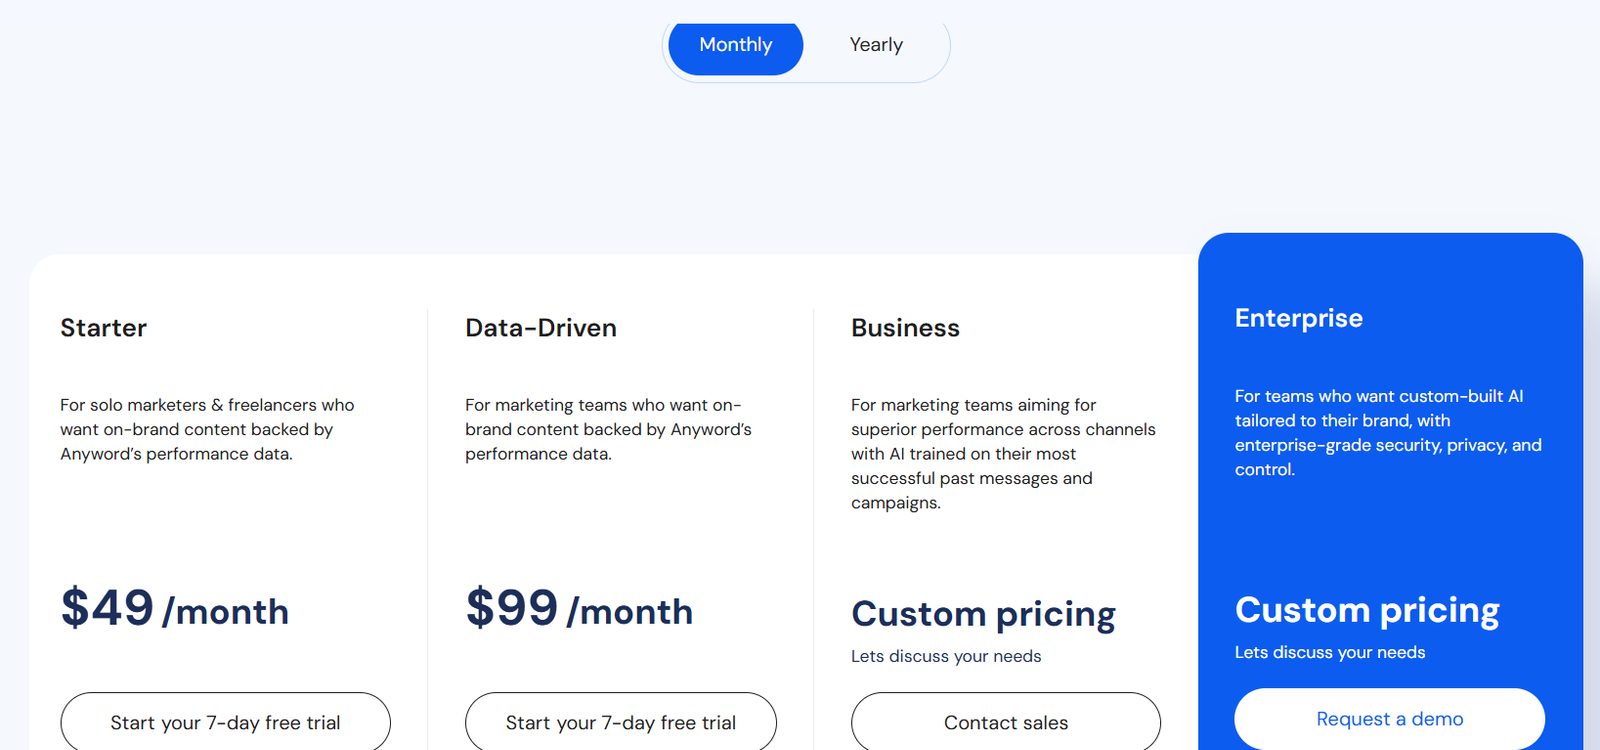Click the $49 /month price
This screenshot has width=1600, height=750.
[175, 609]
